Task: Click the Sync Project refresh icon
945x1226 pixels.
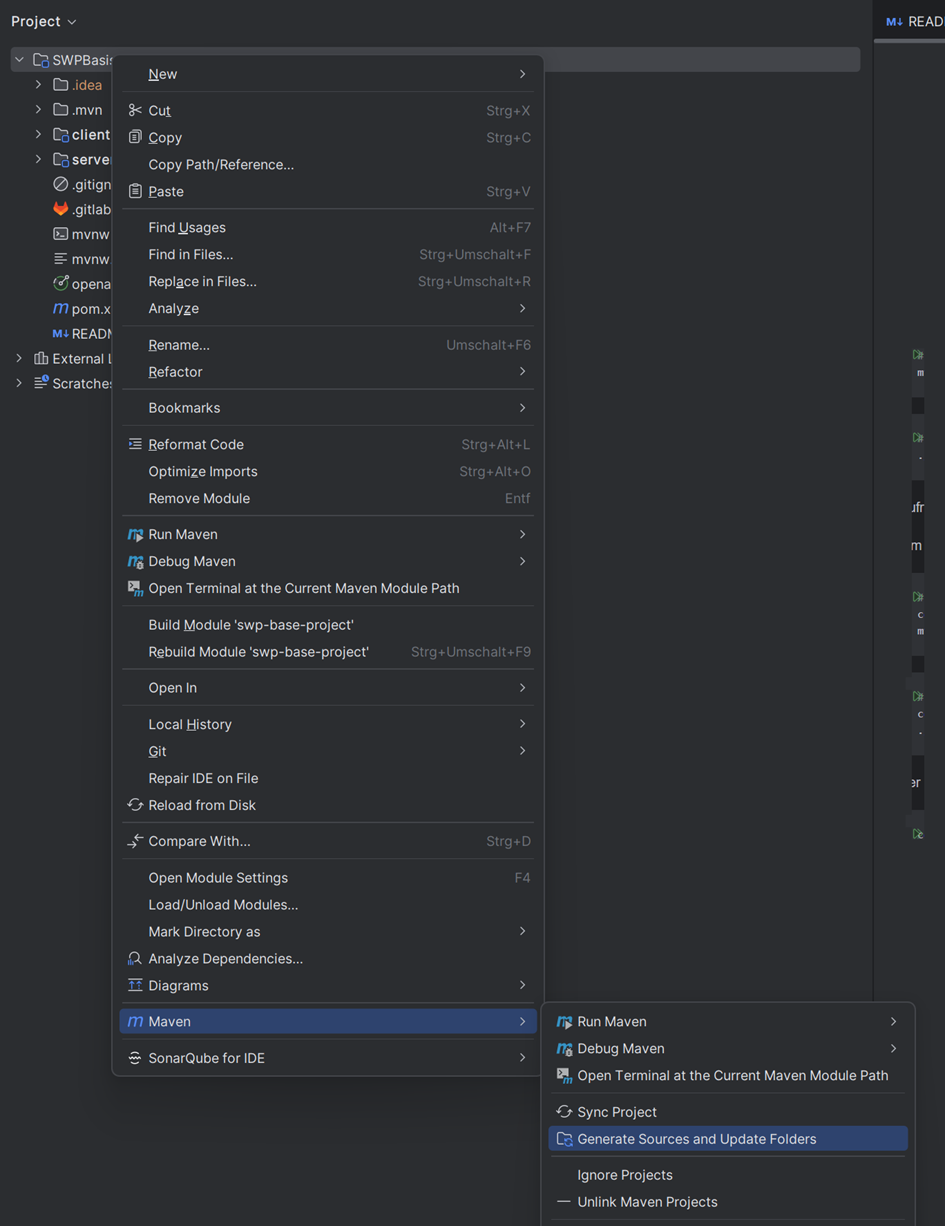Action: [x=564, y=1112]
